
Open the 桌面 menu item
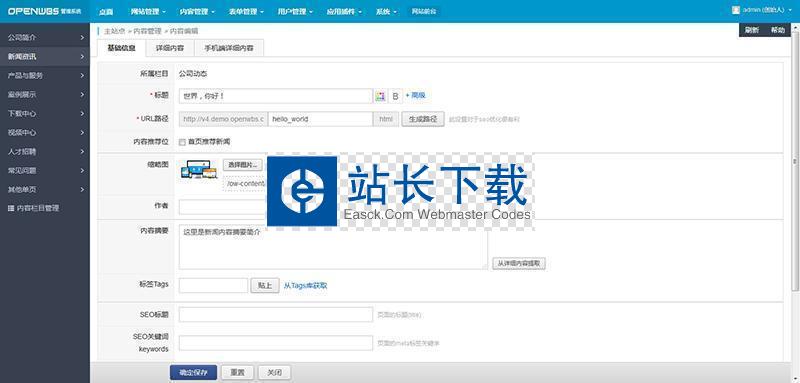pos(106,11)
